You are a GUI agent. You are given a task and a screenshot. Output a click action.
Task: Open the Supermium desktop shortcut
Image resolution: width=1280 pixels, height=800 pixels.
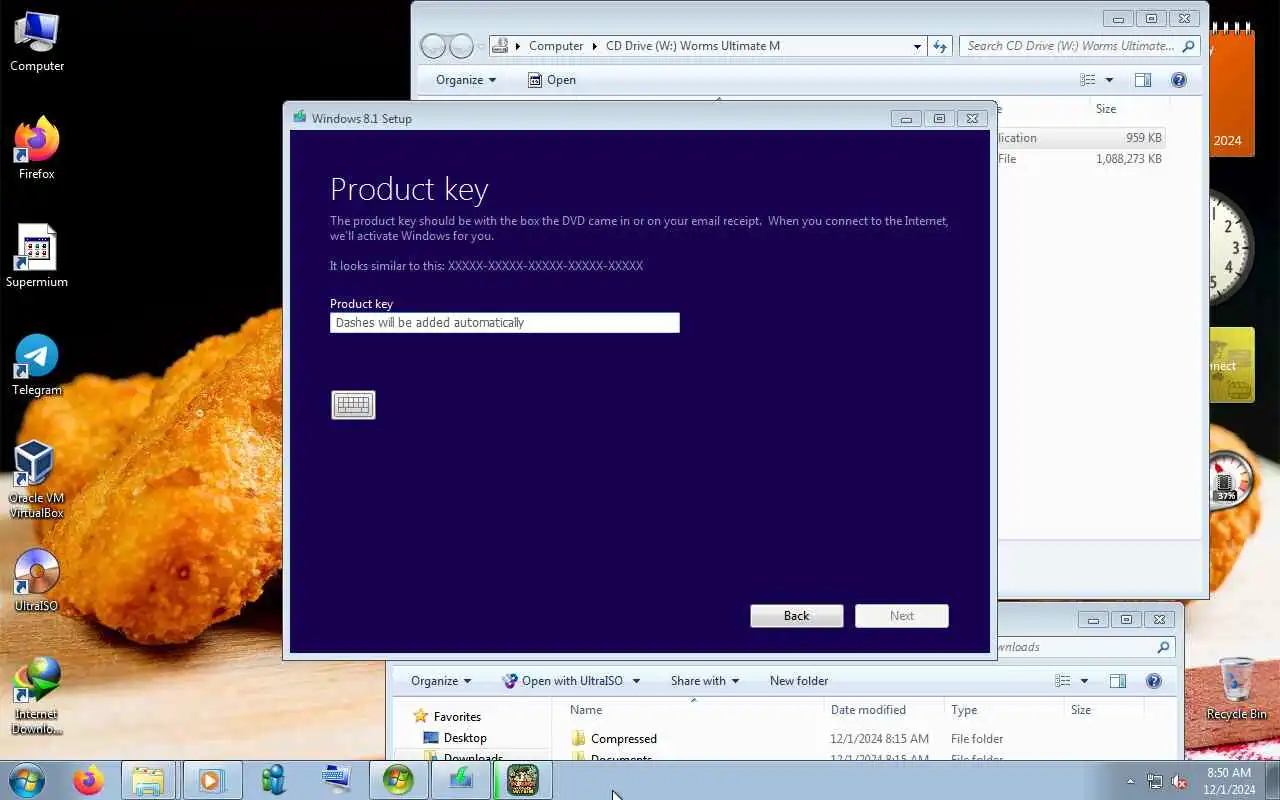pyautogui.click(x=37, y=256)
